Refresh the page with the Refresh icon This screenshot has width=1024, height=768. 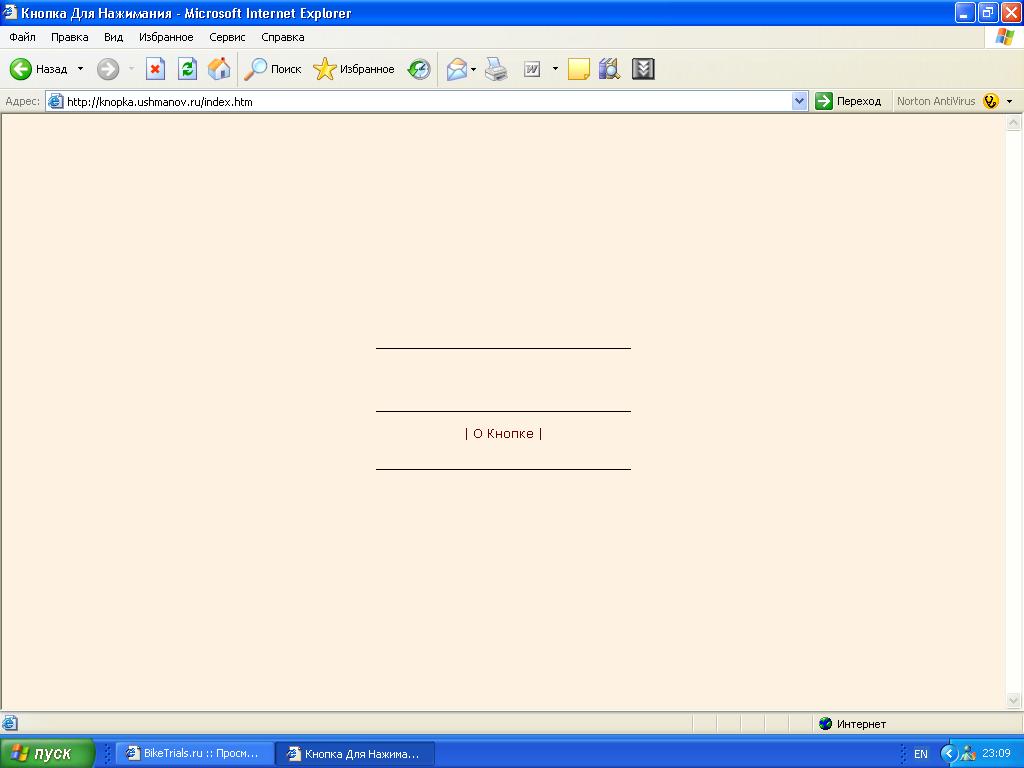click(x=187, y=69)
